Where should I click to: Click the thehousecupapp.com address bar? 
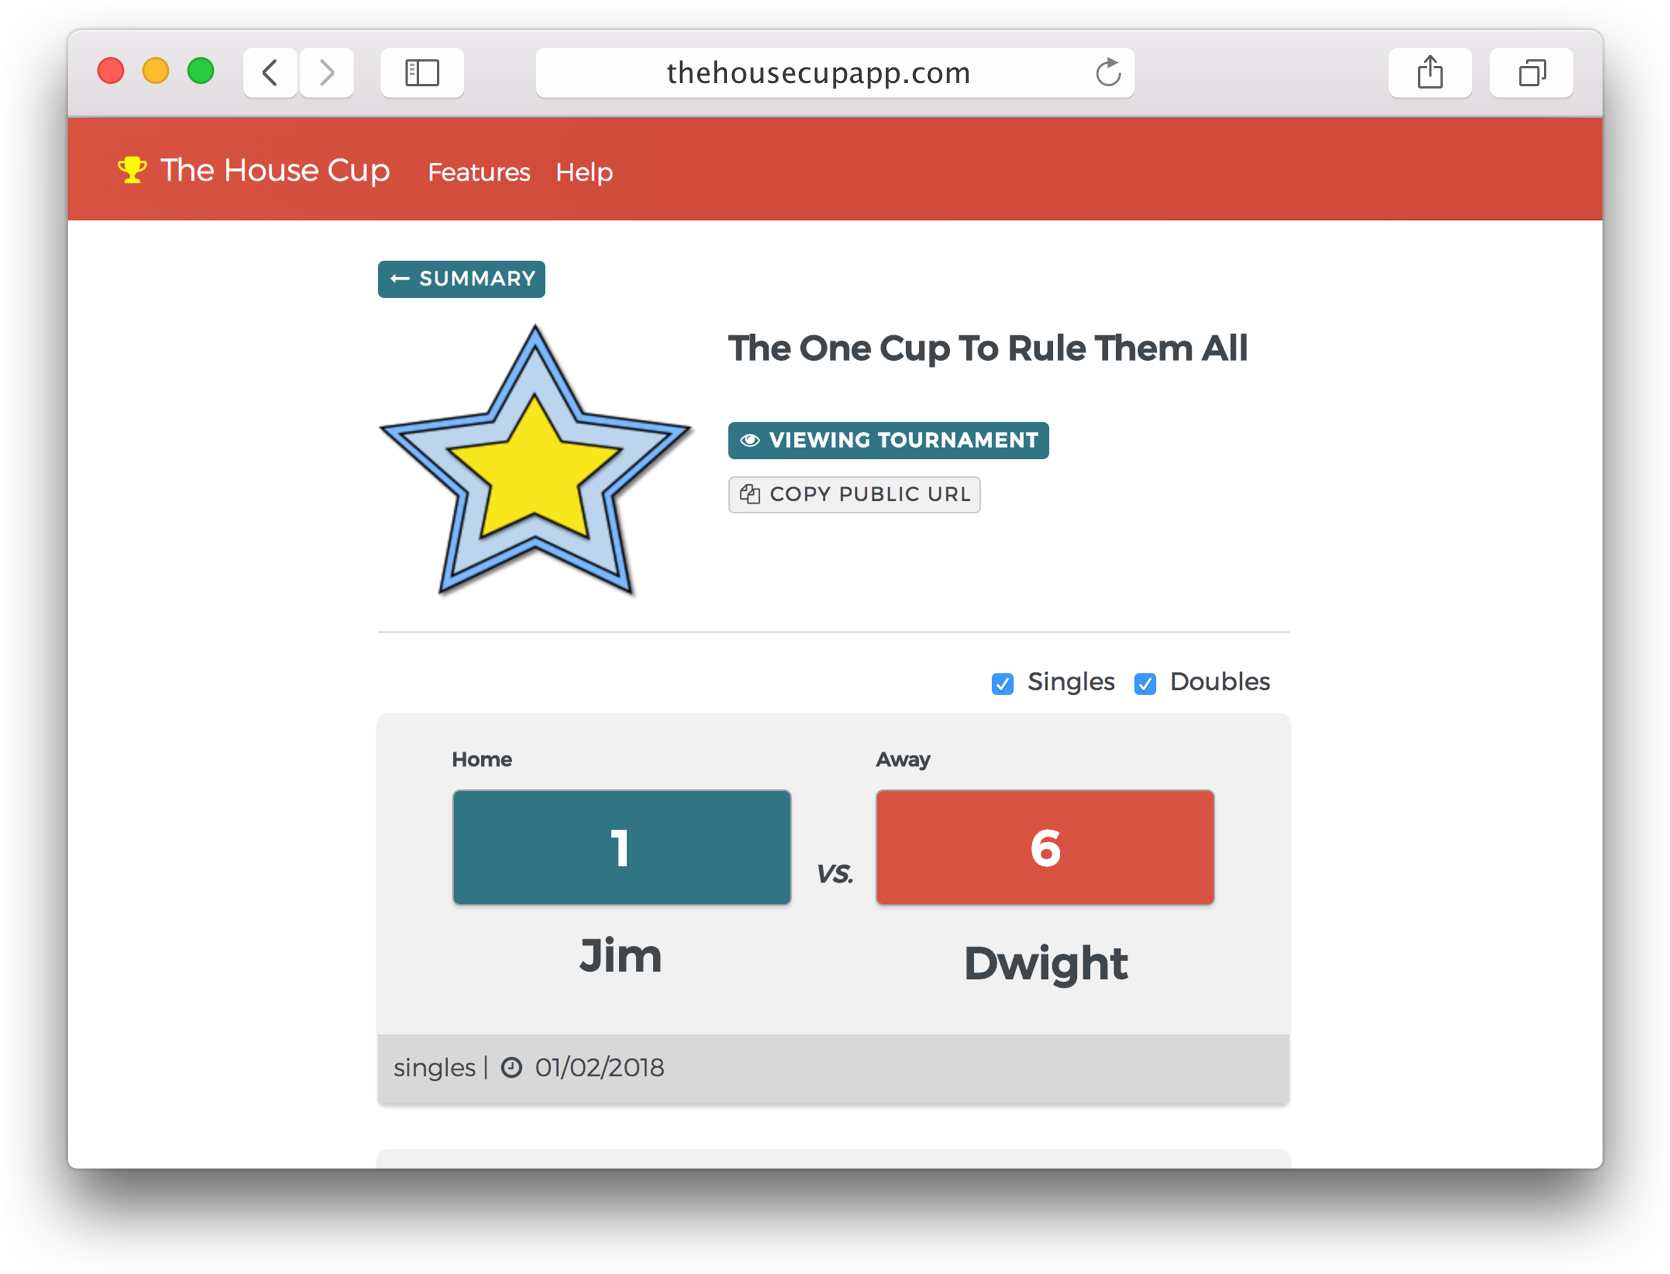coord(818,73)
